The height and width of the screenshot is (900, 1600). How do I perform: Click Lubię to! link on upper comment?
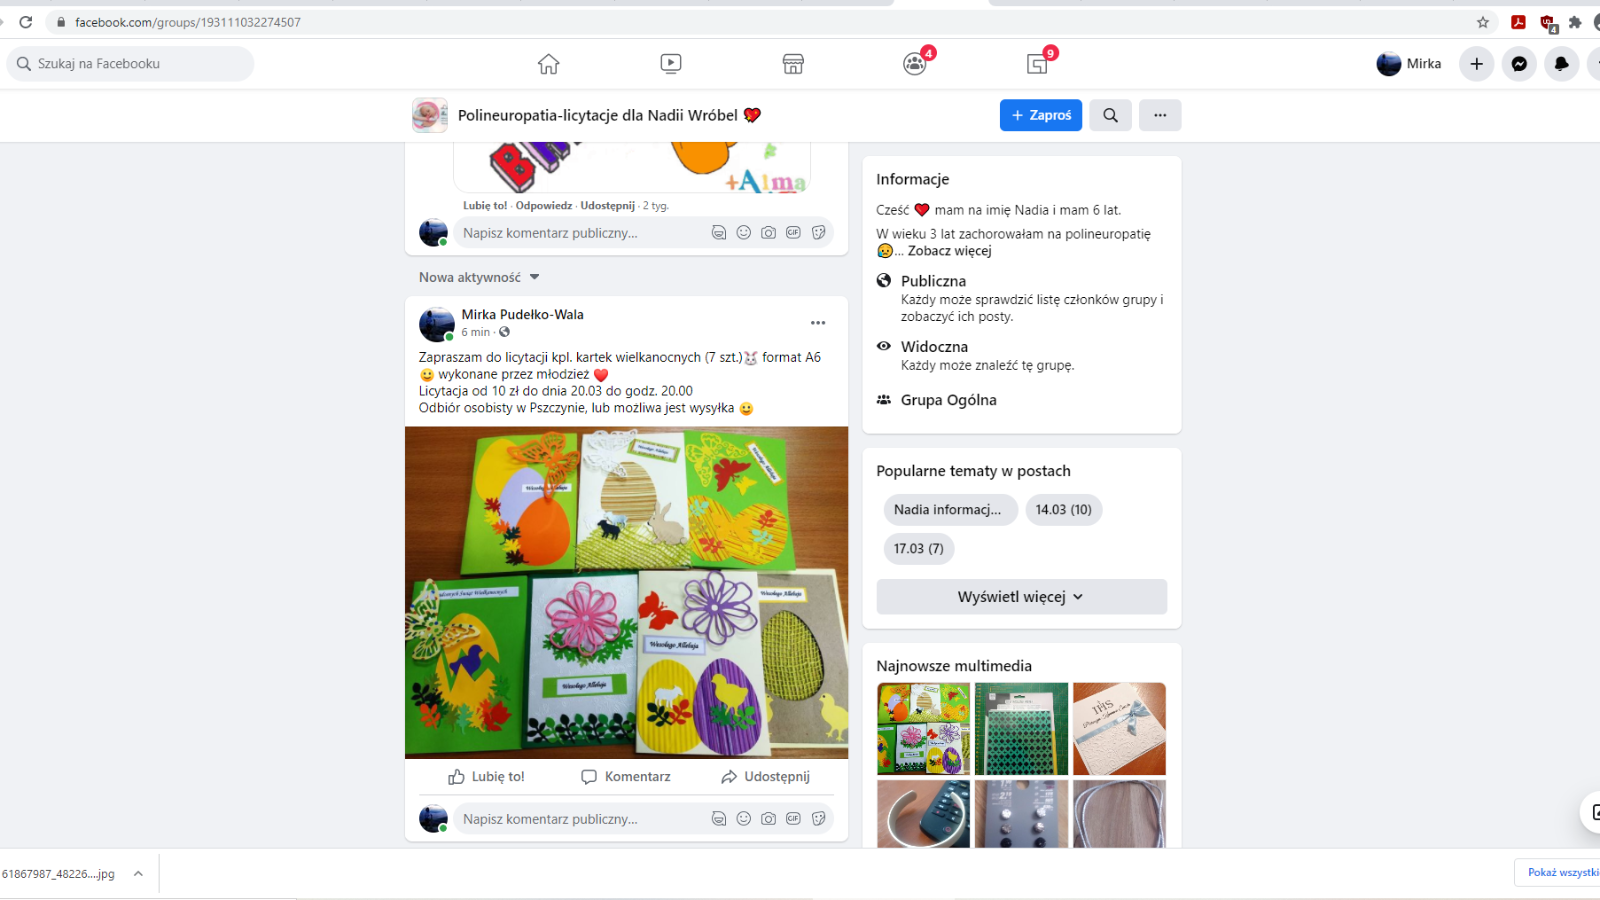click(485, 206)
